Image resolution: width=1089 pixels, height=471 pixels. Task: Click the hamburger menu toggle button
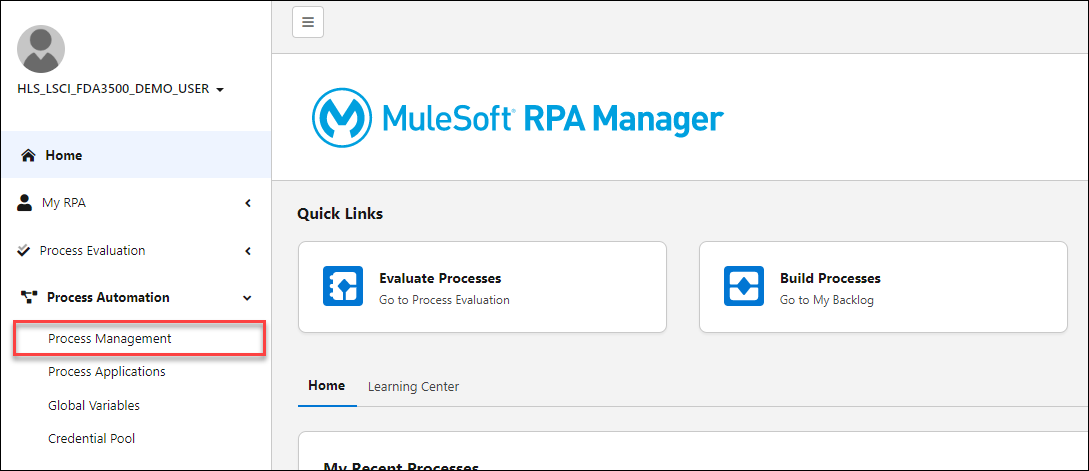pyautogui.click(x=308, y=22)
